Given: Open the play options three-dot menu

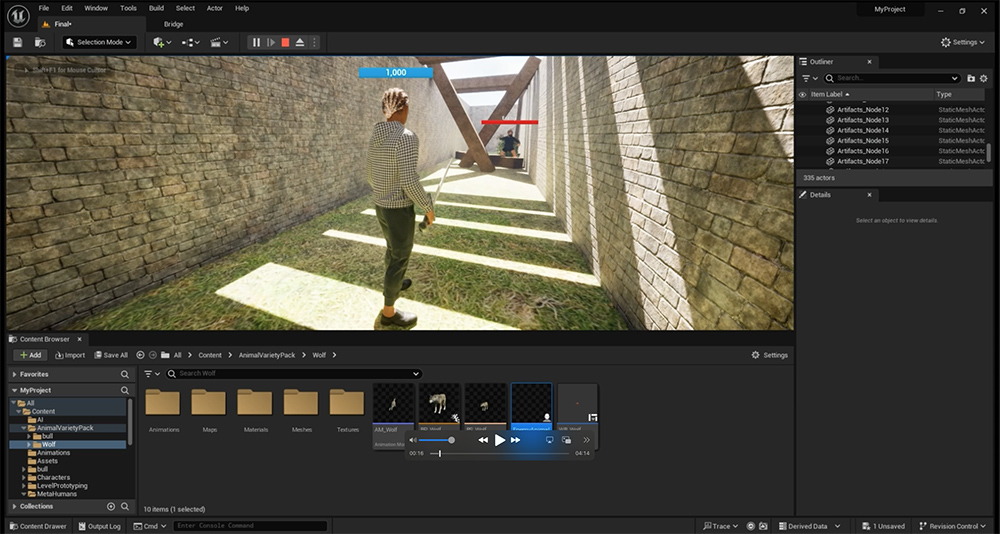Looking at the screenshot, I should click(313, 42).
